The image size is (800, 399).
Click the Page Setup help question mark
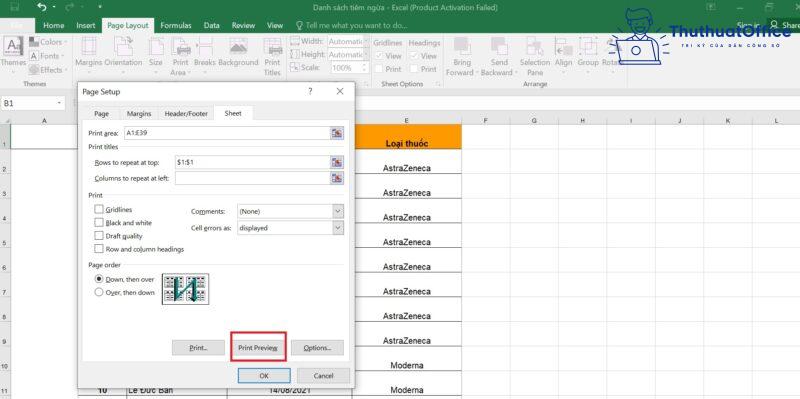tap(310, 91)
